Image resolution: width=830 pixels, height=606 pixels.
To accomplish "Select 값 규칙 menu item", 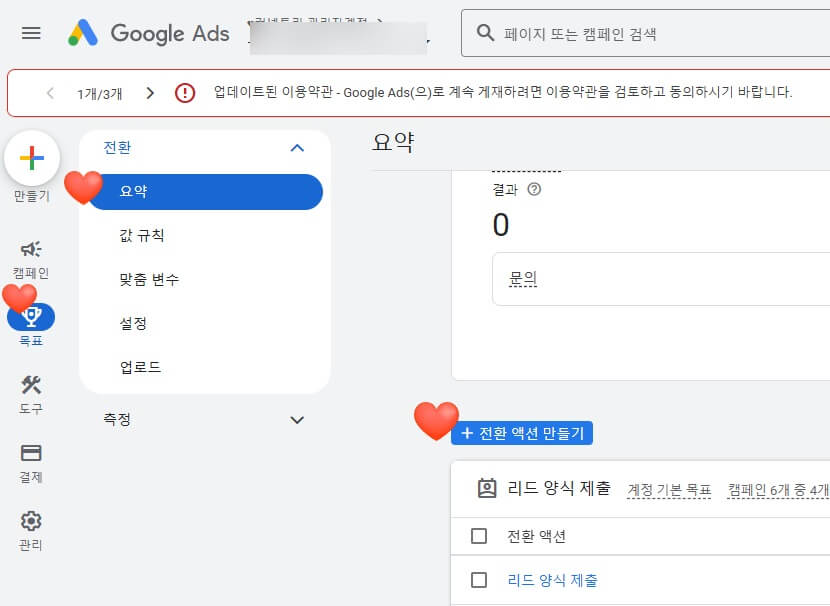I will [142, 235].
